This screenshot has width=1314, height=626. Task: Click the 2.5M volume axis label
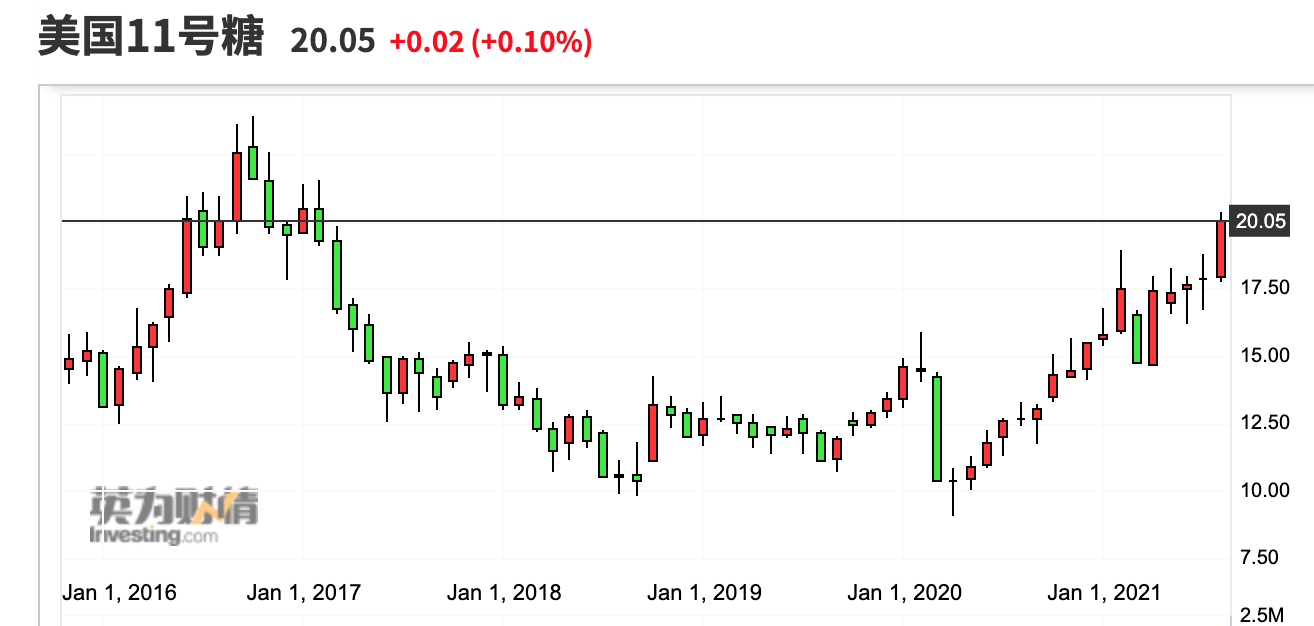coord(1262,614)
